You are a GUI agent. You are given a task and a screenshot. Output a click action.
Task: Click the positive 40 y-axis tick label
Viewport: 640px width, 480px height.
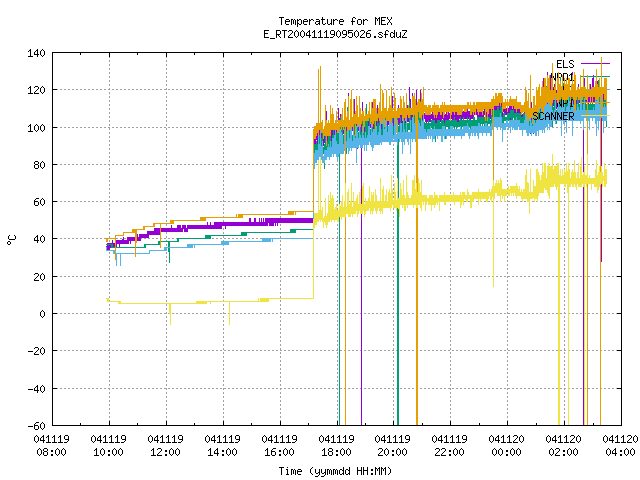click(40, 239)
